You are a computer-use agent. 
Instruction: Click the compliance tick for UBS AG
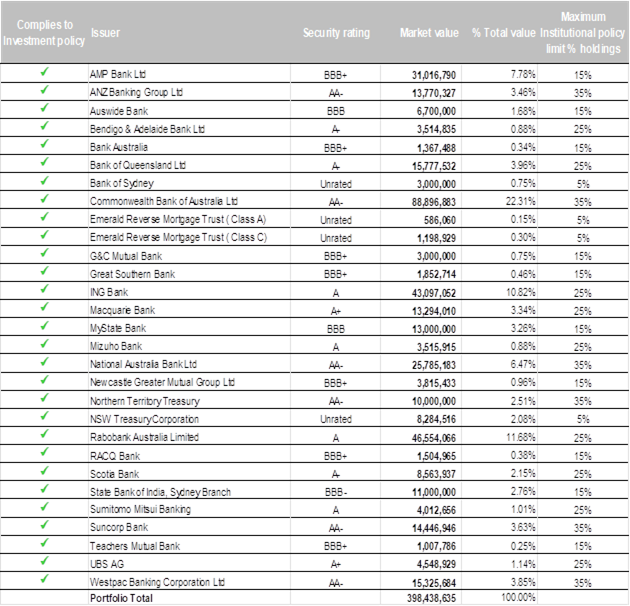pyautogui.click(x=44, y=560)
